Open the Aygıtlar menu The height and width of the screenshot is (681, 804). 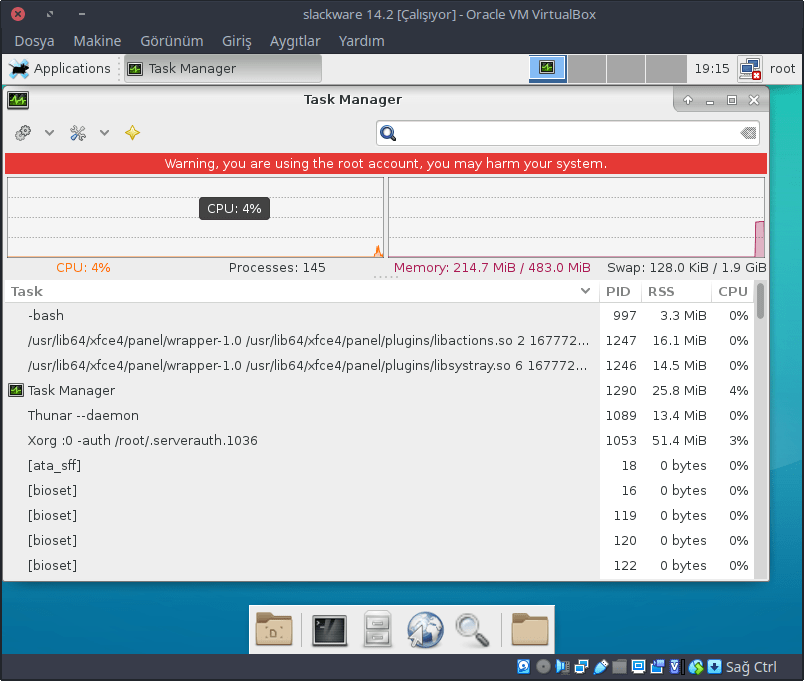coord(295,41)
